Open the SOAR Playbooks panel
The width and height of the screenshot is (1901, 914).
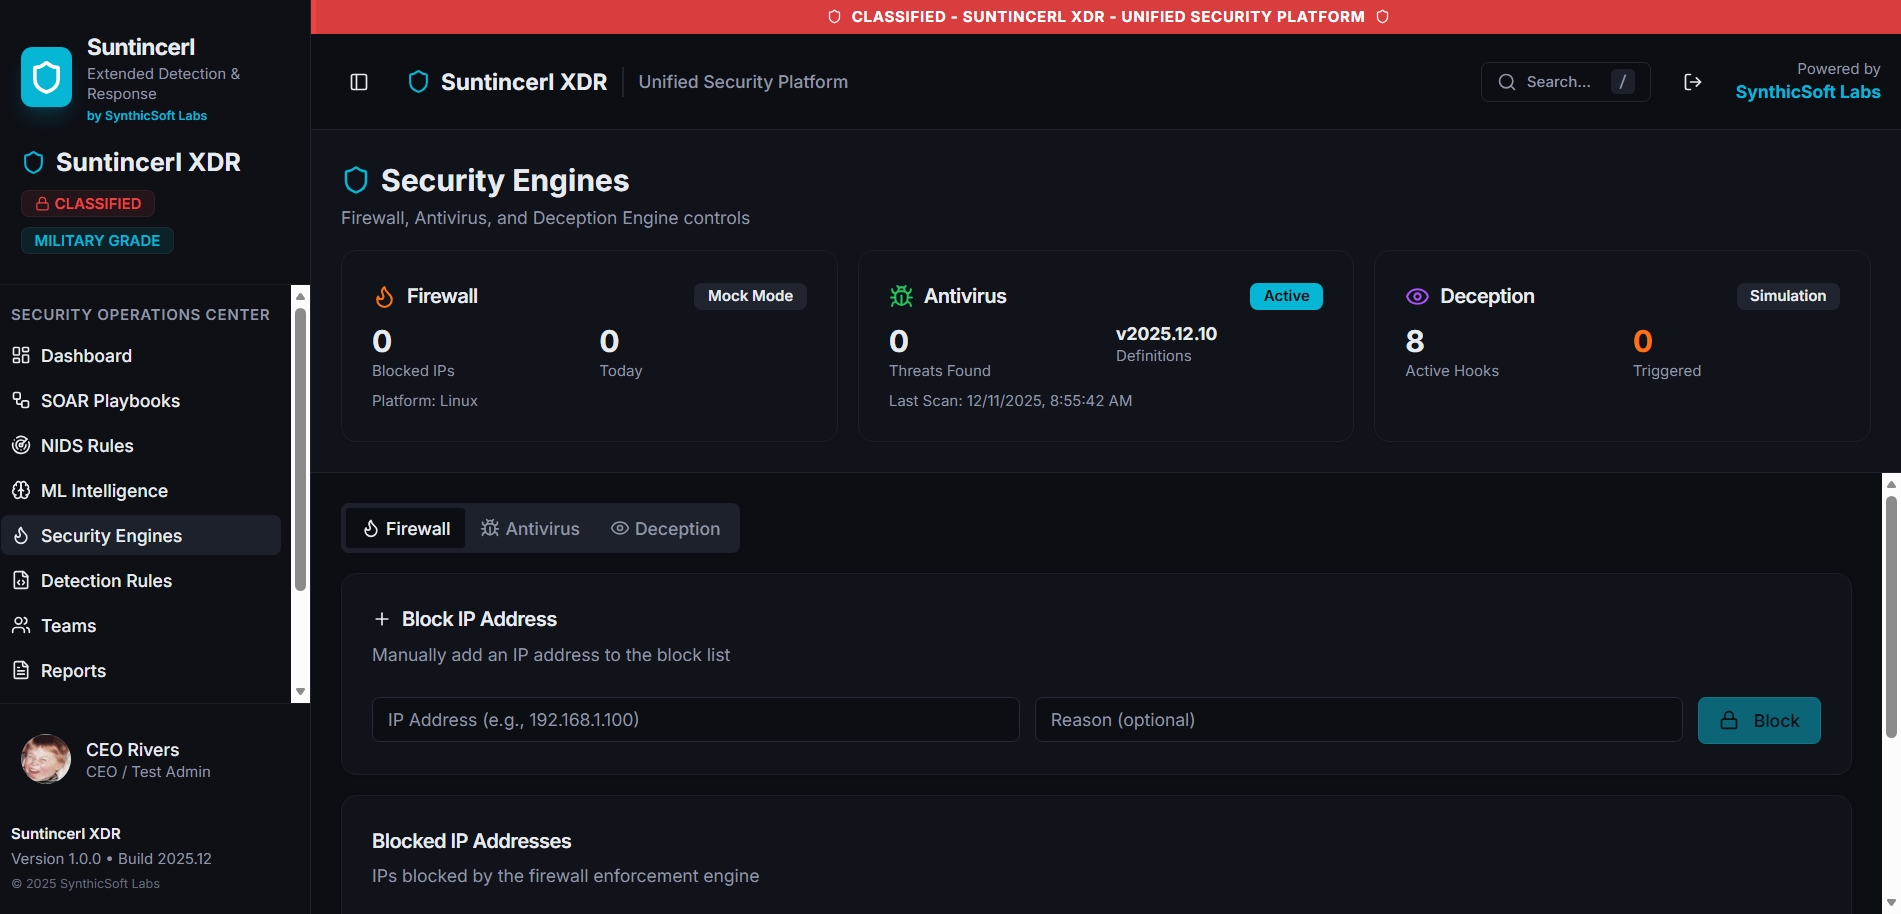point(95,401)
